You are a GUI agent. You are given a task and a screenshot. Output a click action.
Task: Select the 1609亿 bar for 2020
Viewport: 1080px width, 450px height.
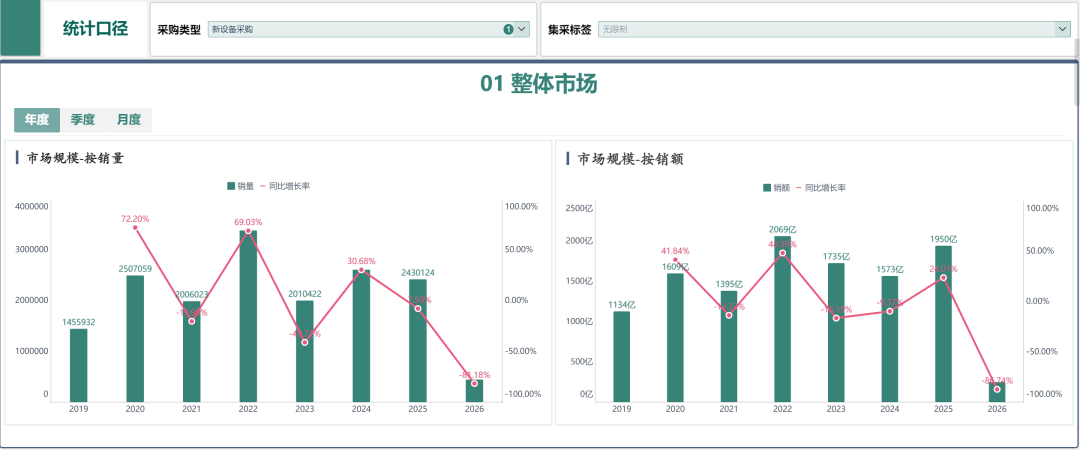(675, 338)
